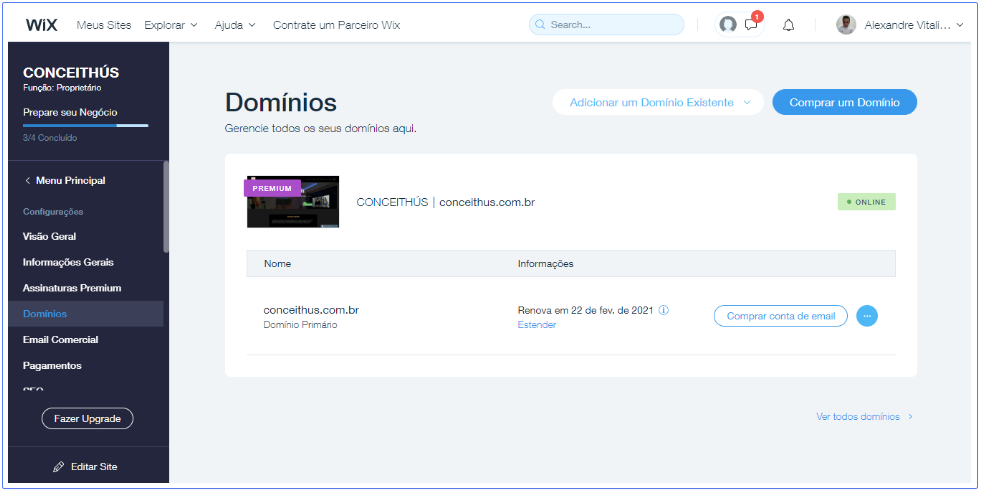Open the chat messages icon
This screenshot has height=494, width=981.
pyautogui.click(x=751, y=25)
